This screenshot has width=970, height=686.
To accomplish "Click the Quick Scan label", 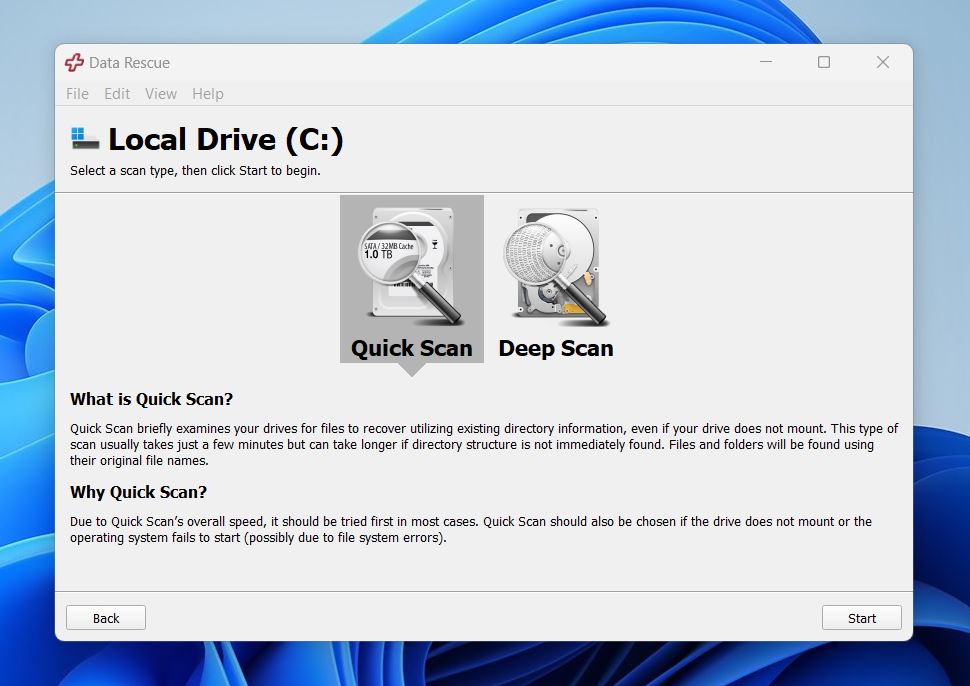I will coord(411,348).
